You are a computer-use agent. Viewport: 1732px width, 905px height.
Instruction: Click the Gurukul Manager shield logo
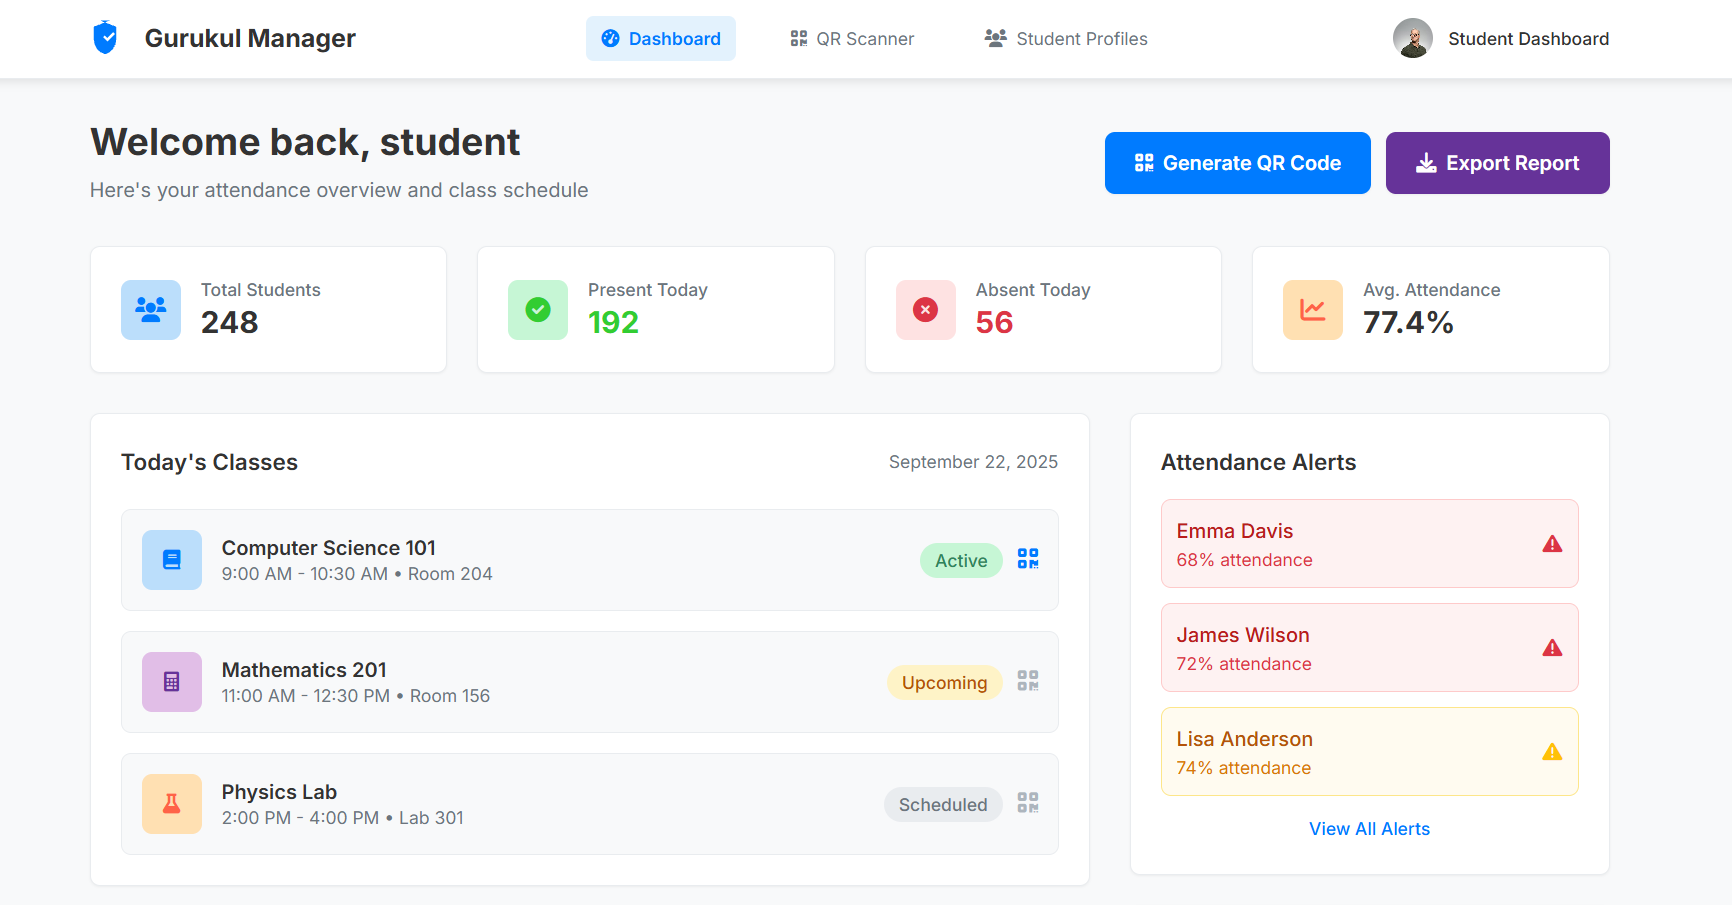click(105, 37)
